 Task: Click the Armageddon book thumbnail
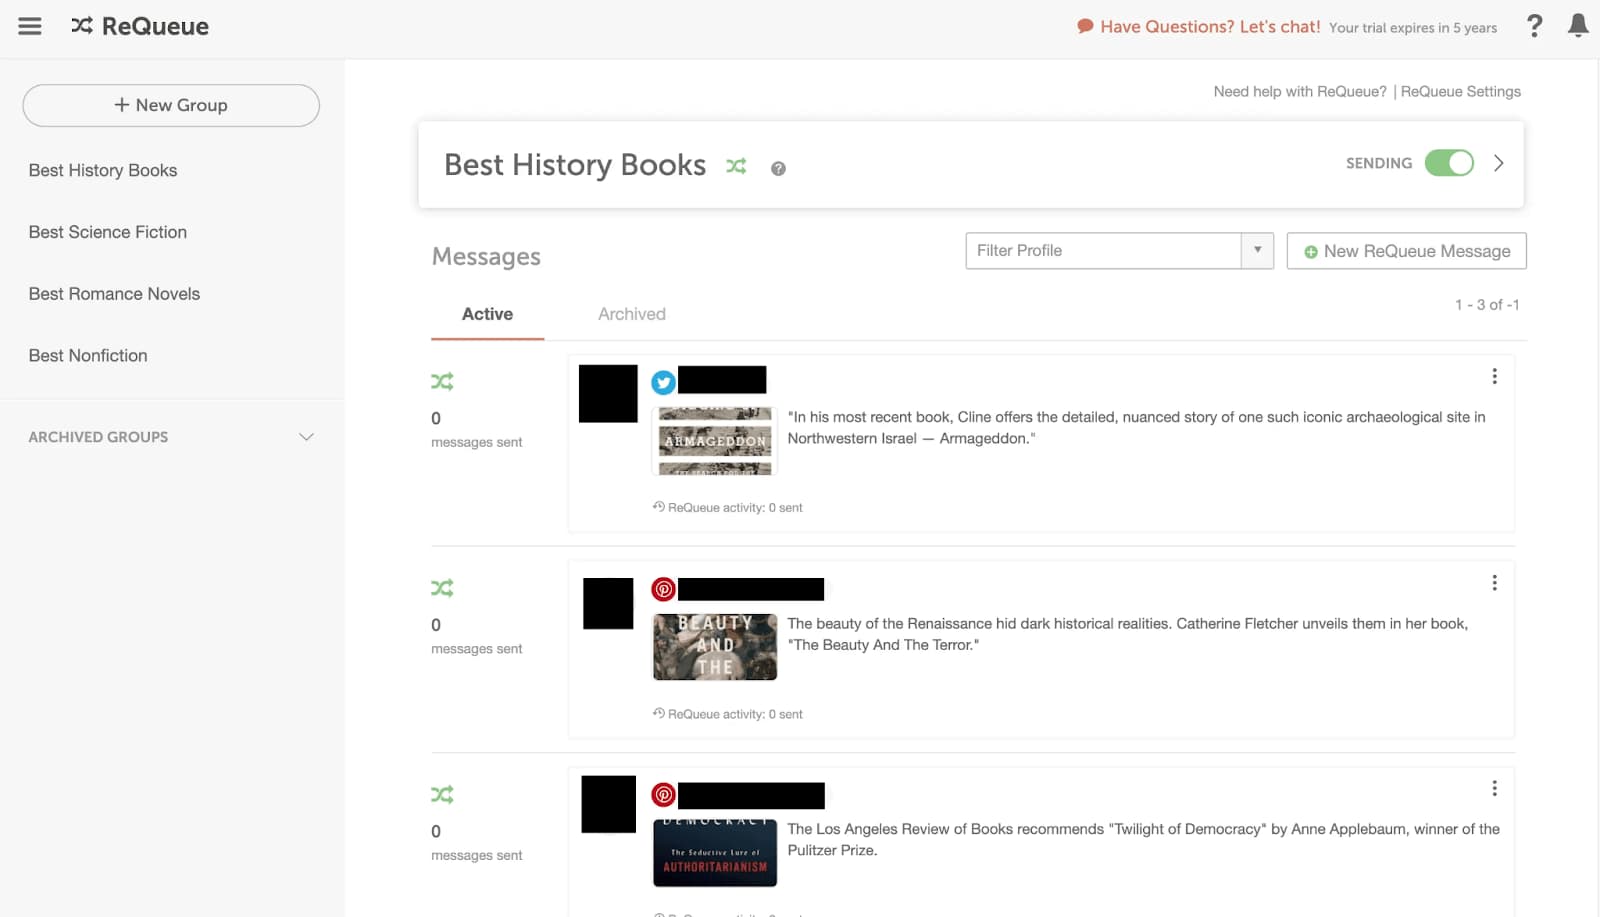(715, 440)
